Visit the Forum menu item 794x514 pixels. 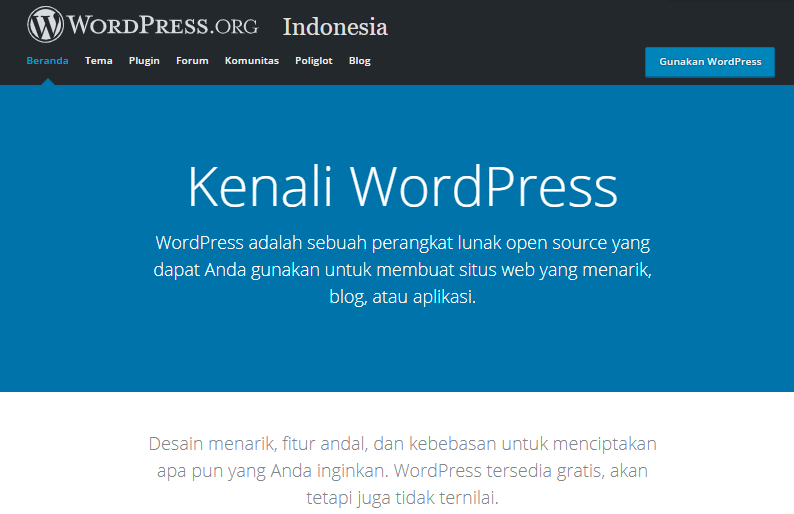pyautogui.click(x=192, y=61)
